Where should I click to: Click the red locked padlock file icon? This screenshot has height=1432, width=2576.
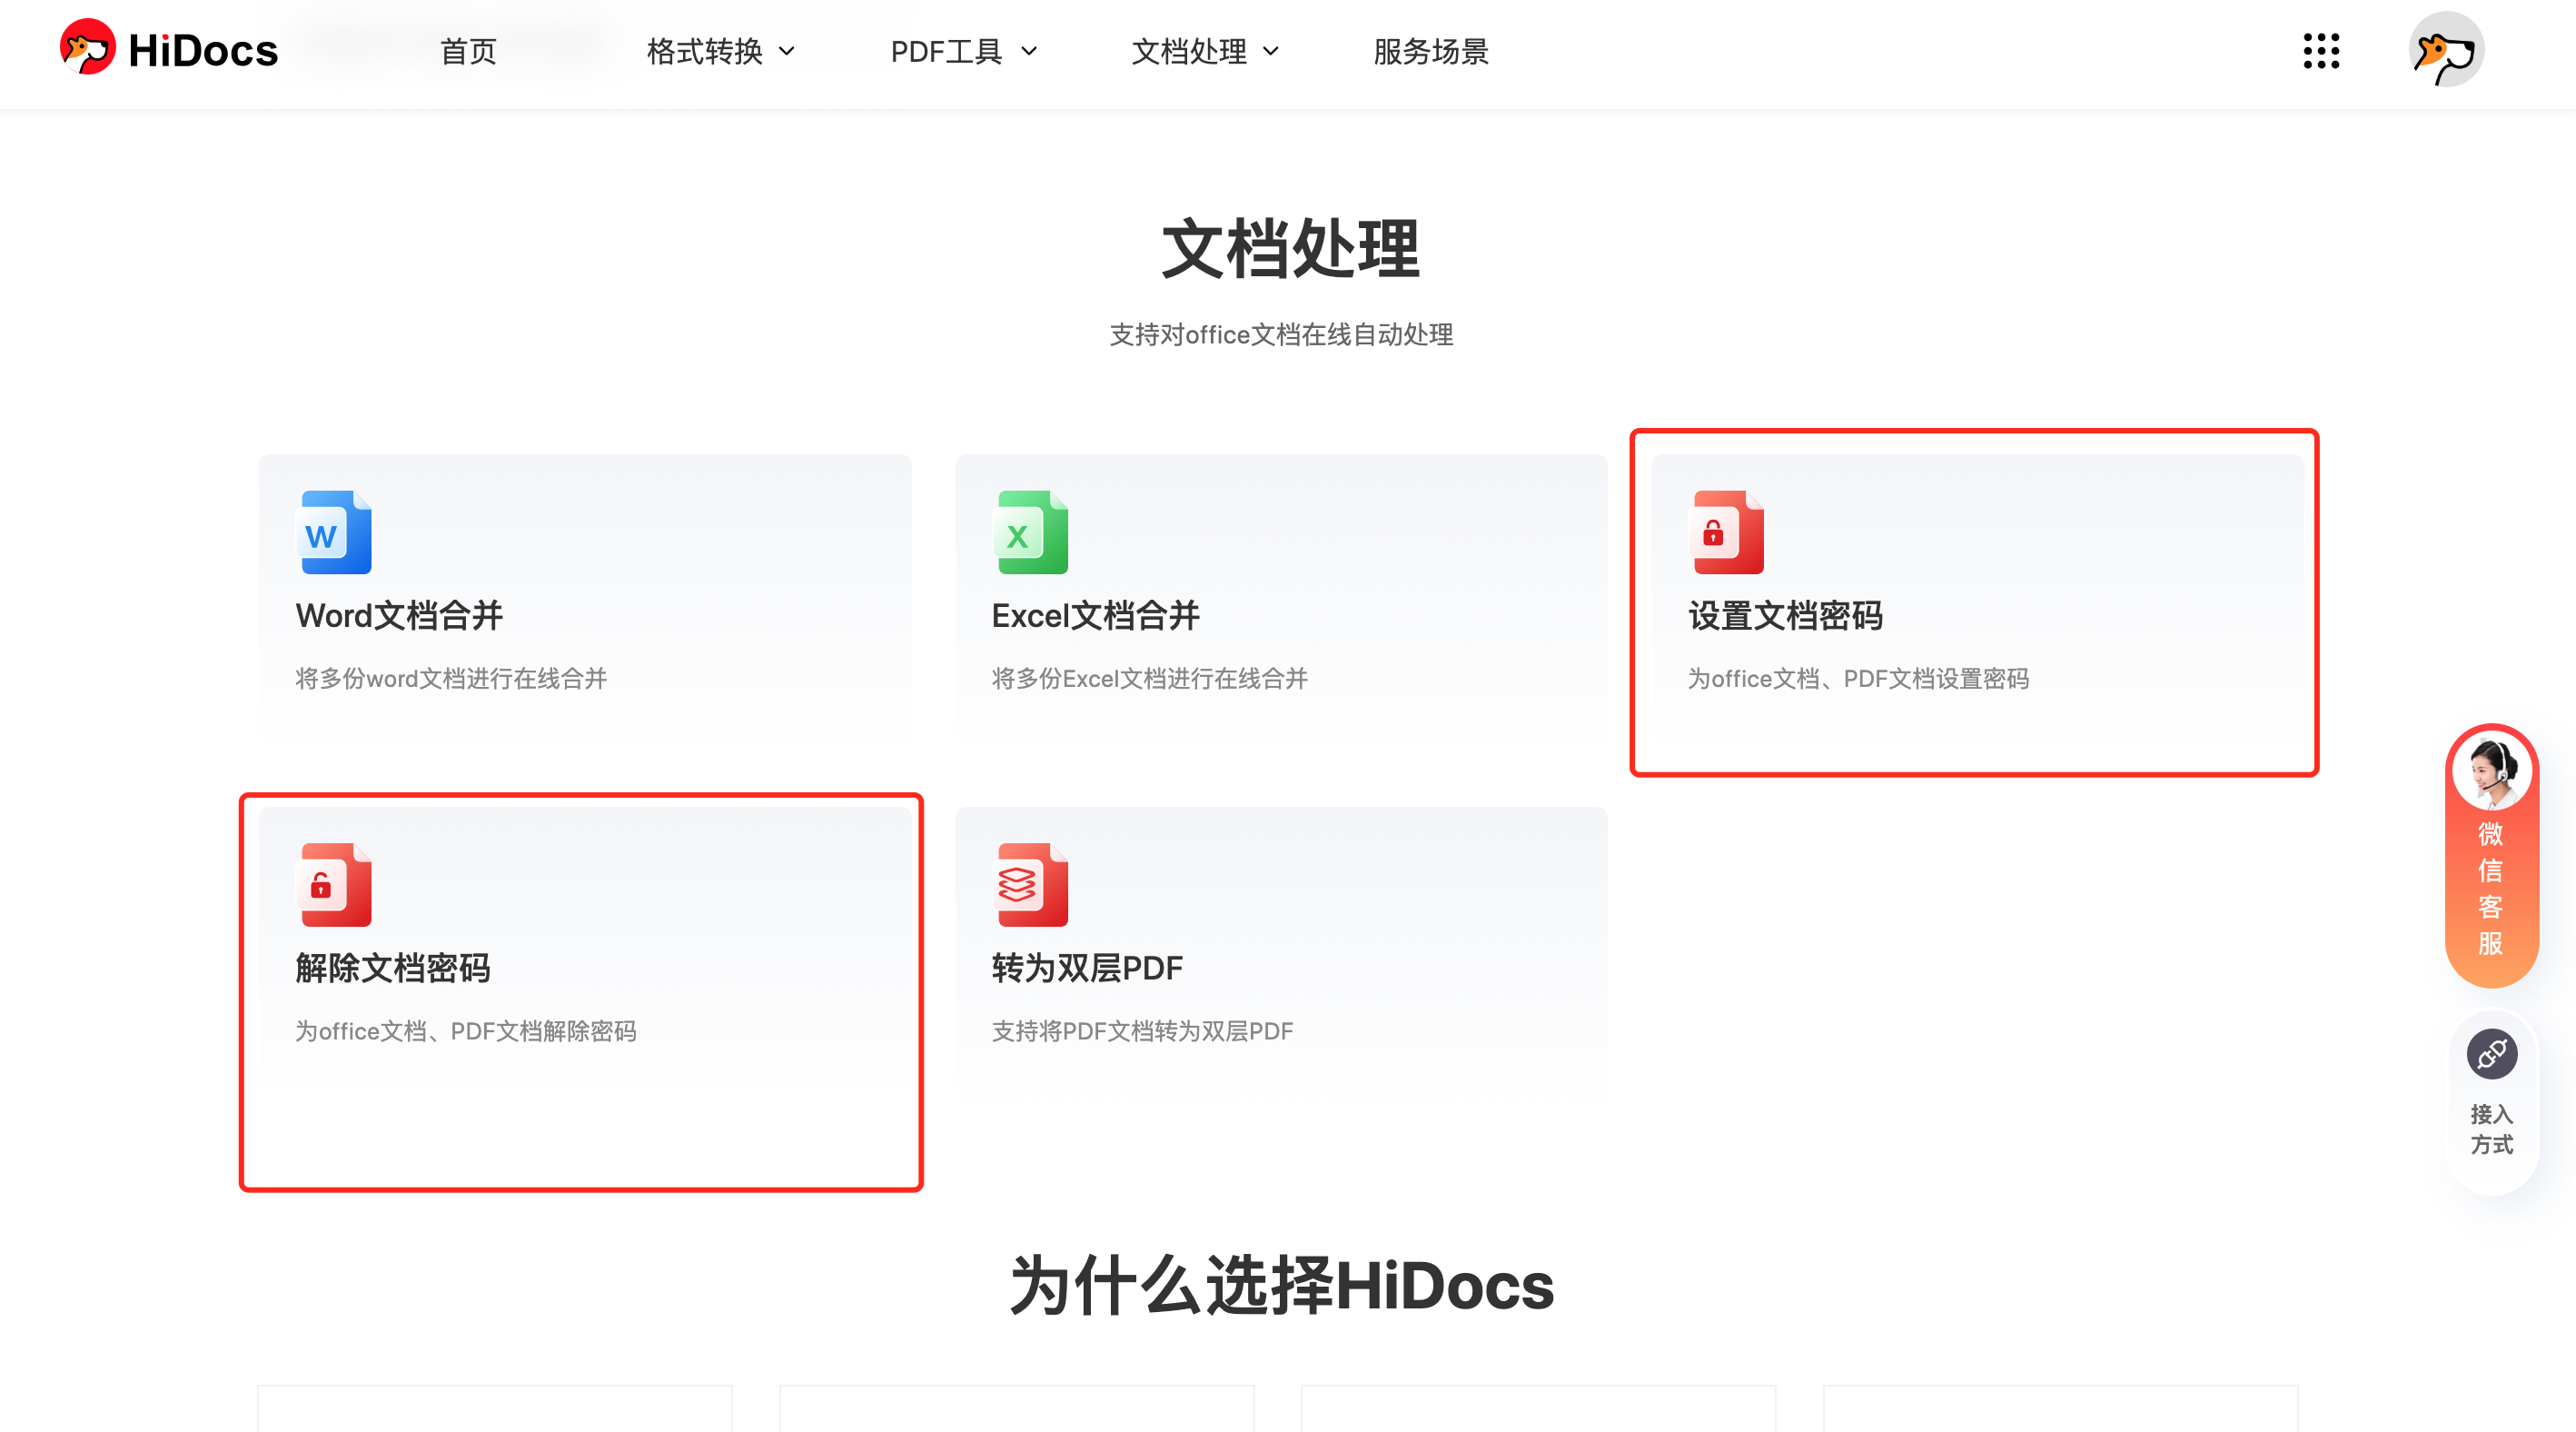click(1728, 532)
